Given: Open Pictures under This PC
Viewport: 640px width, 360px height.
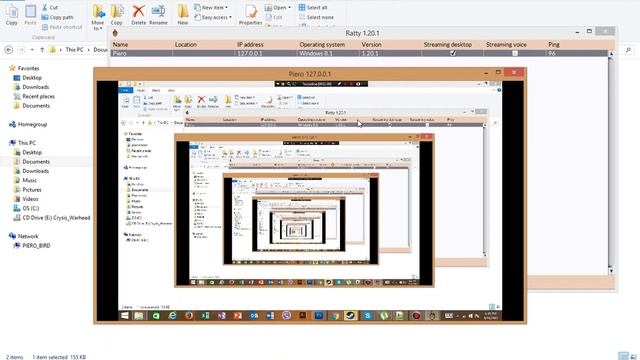Looking at the screenshot, I should click(27, 189).
